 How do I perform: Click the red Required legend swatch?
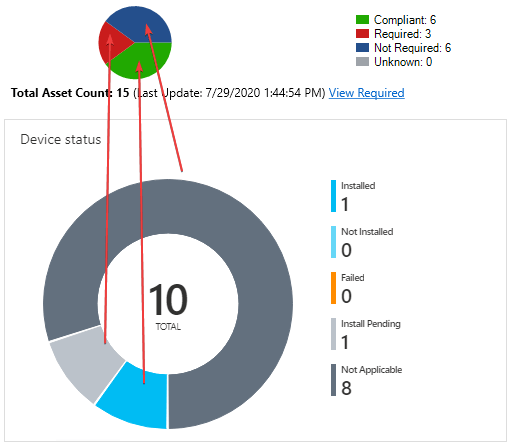pyautogui.click(x=362, y=34)
